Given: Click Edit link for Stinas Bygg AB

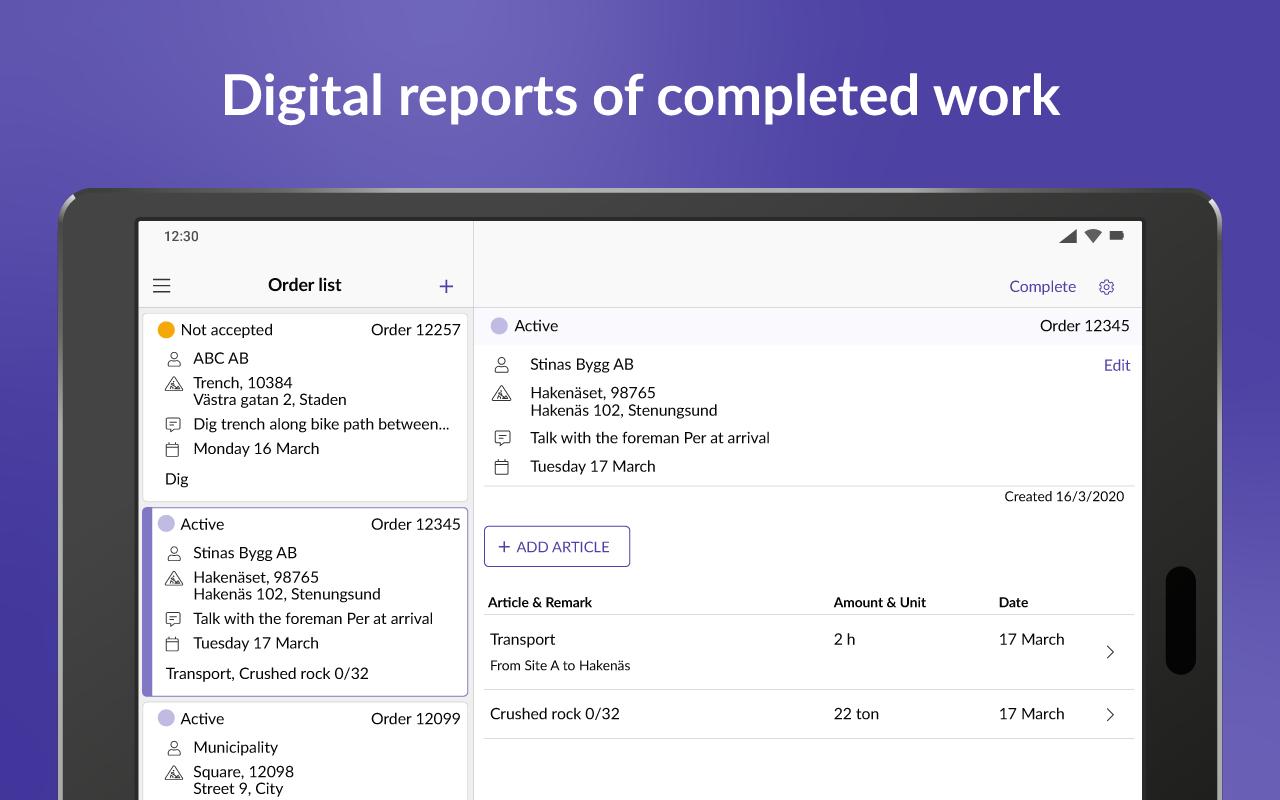Looking at the screenshot, I should click(1117, 365).
